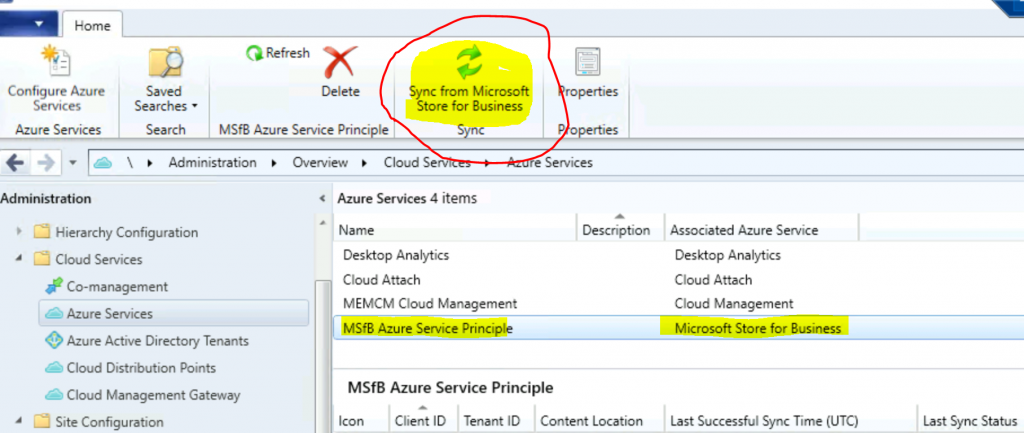The width and height of the screenshot is (1024, 433).
Task: Collapse the Site Configuration tree node
Action: 20,421
